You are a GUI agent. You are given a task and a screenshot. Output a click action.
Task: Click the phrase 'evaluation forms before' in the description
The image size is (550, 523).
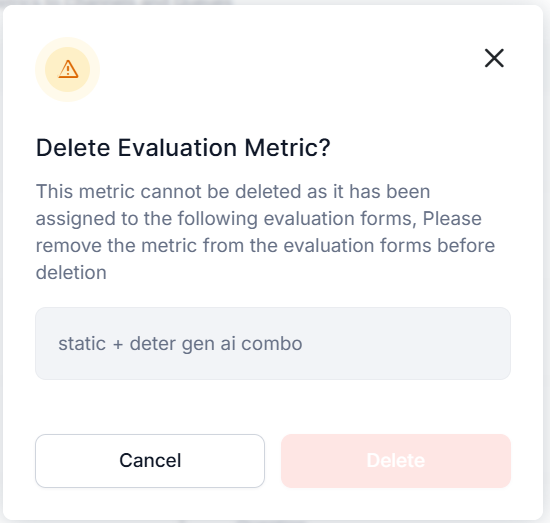[x=389, y=246]
